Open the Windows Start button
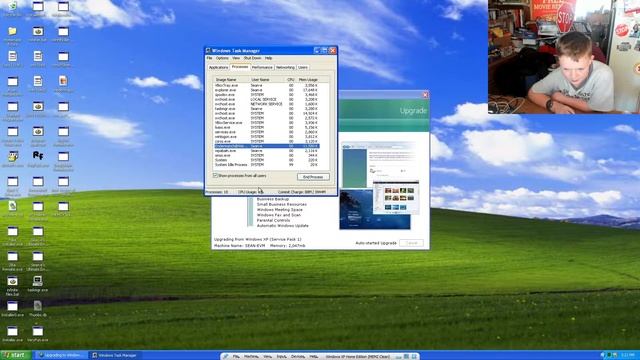640x360 pixels. [x=16, y=355]
